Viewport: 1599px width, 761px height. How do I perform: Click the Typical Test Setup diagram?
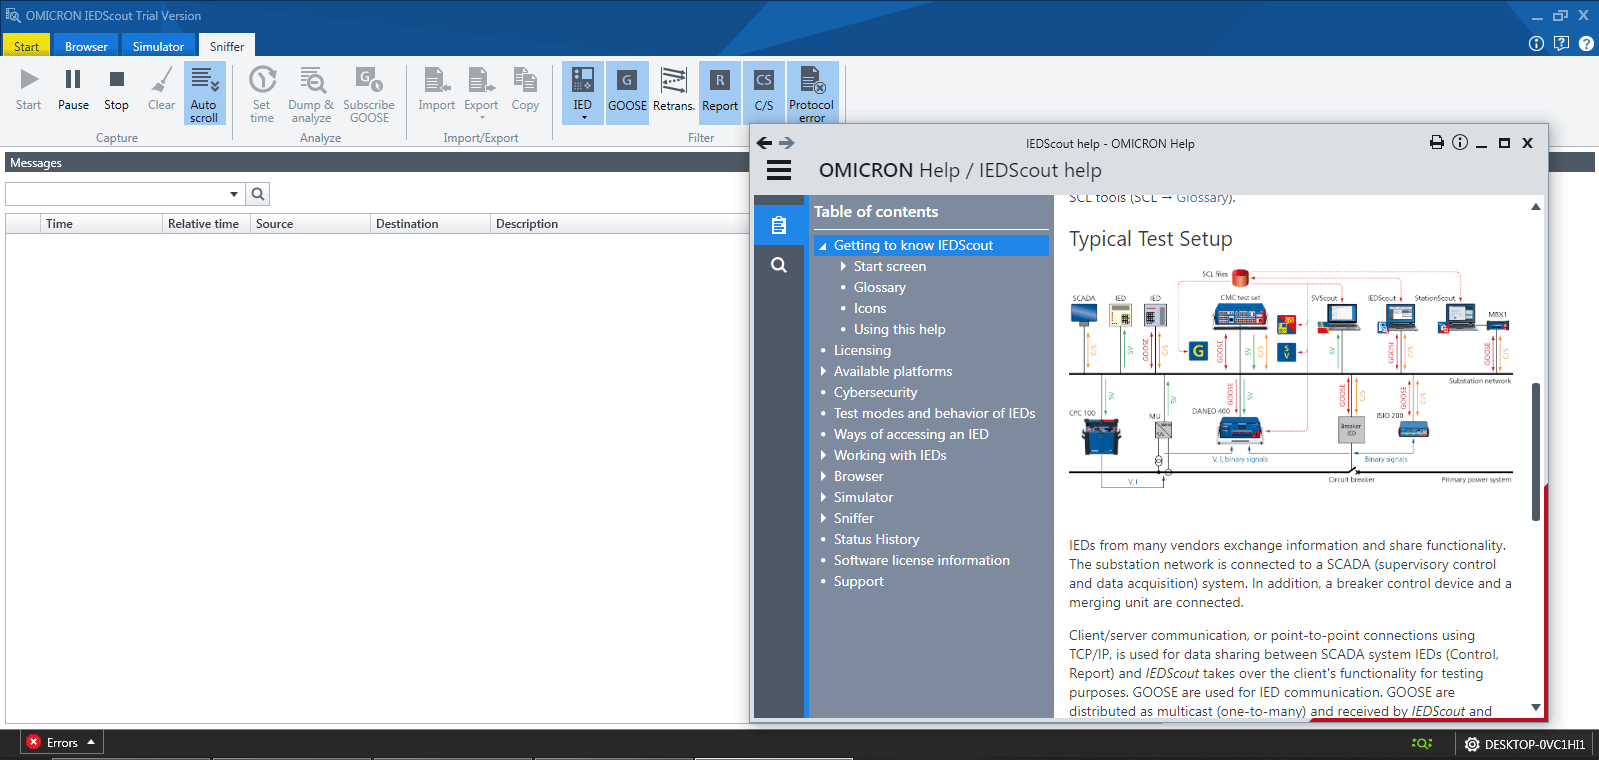(x=1291, y=378)
